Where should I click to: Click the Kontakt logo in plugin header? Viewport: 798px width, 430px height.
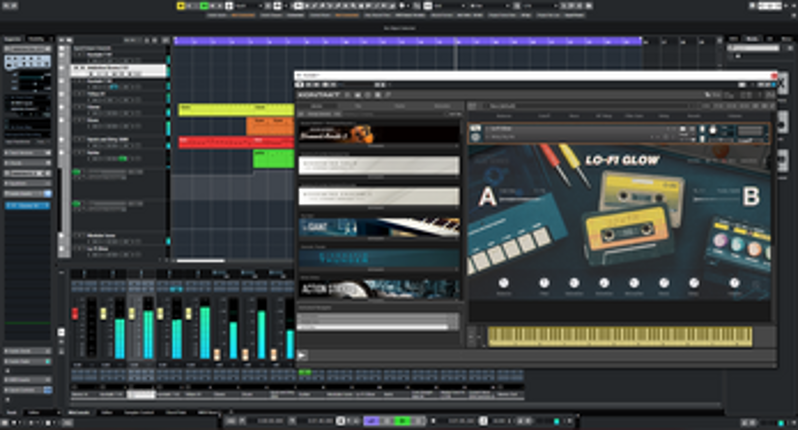pyautogui.click(x=319, y=95)
